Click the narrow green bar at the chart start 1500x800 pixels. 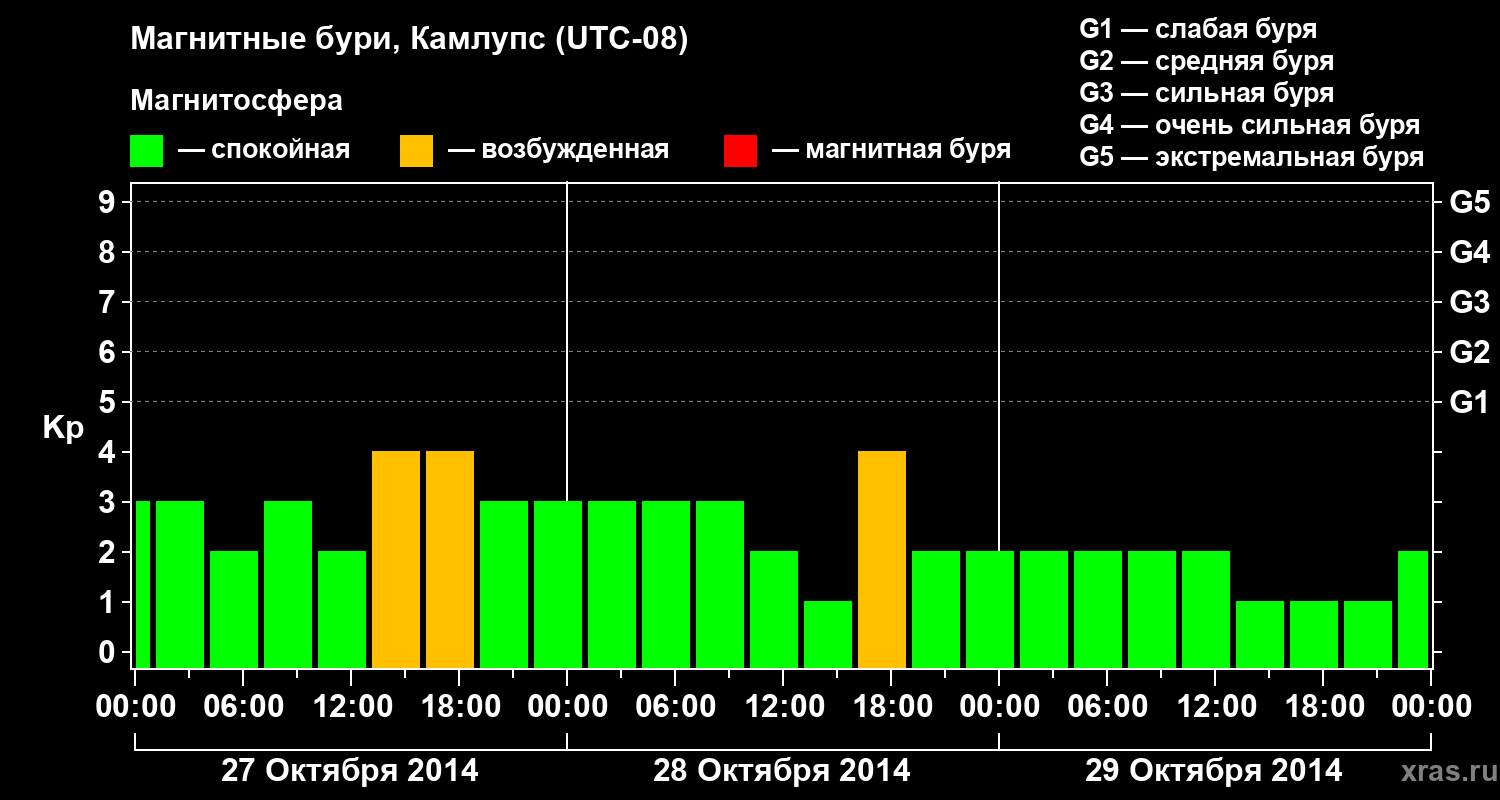[143, 585]
